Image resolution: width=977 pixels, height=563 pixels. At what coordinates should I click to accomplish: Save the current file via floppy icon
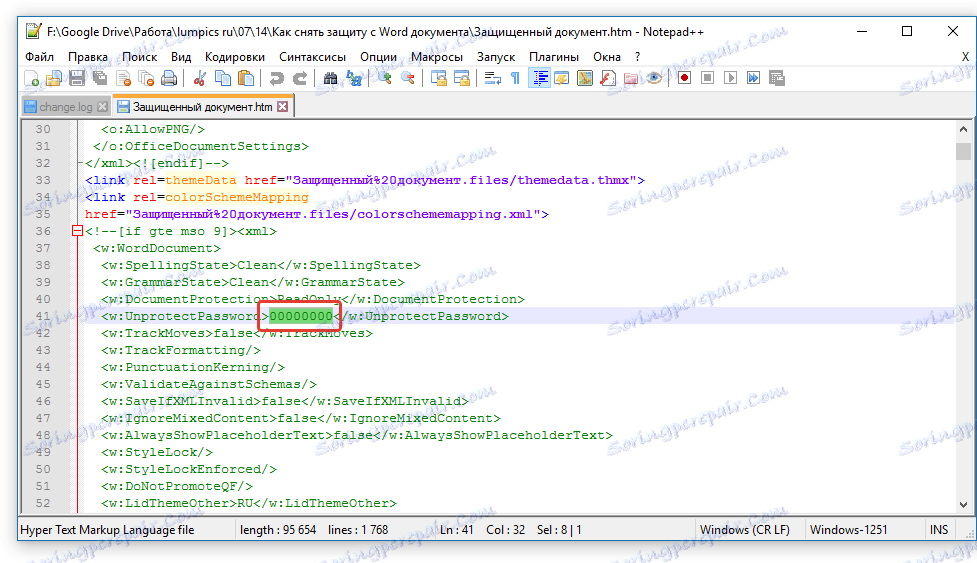point(77,78)
